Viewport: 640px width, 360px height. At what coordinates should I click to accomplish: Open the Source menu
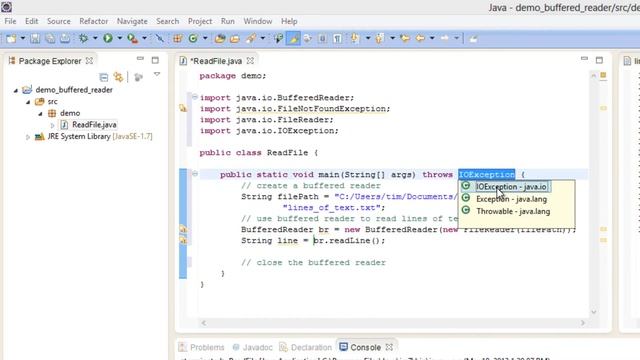(x=59, y=21)
